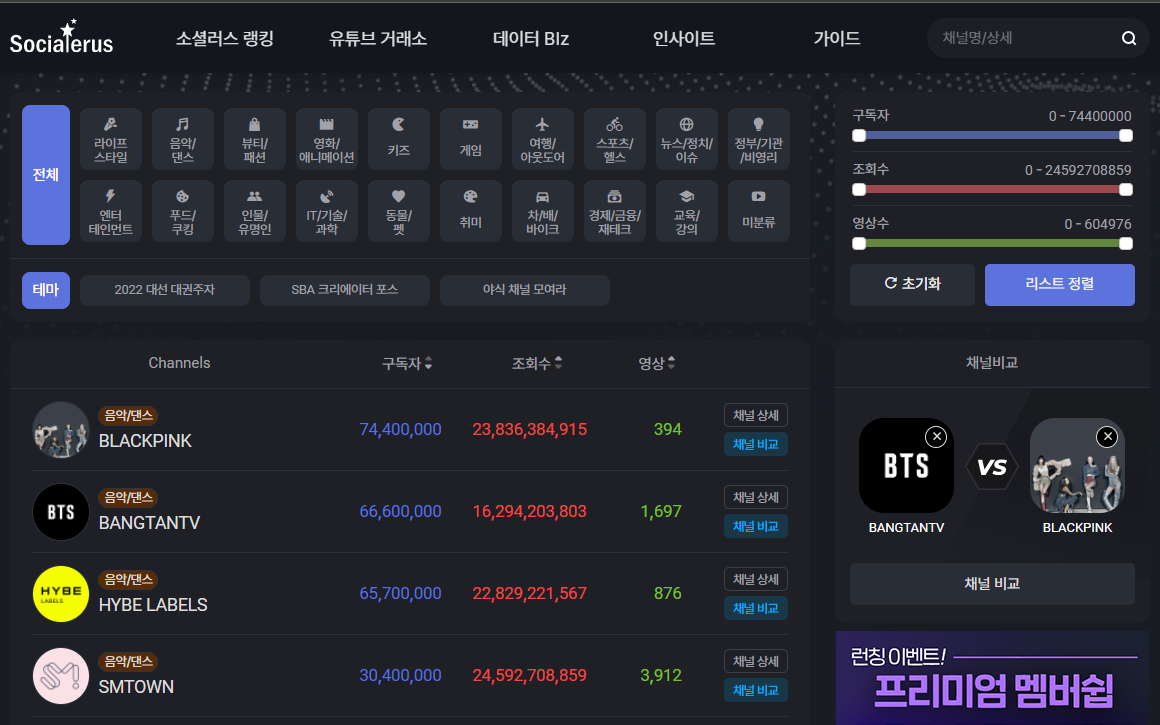Screen dimensions: 1160x725
Task: Click the 프리미엄 멤버십 event banner
Action: pyautogui.click(x=992, y=678)
